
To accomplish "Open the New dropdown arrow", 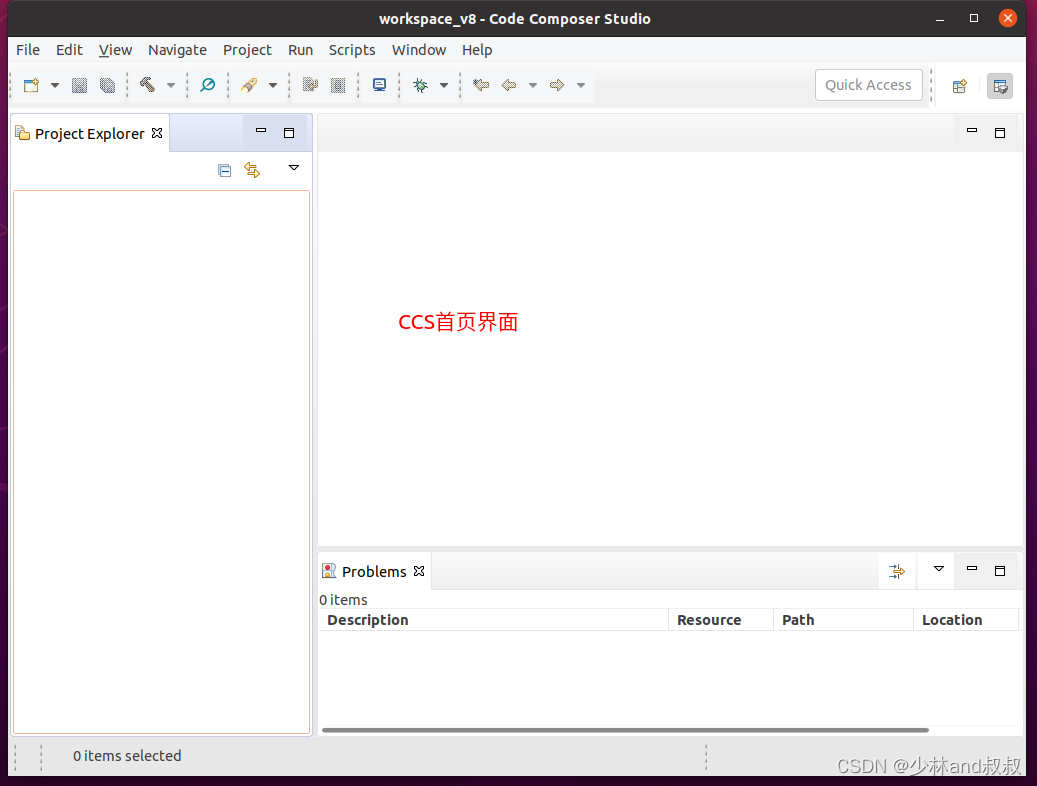I will point(55,85).
